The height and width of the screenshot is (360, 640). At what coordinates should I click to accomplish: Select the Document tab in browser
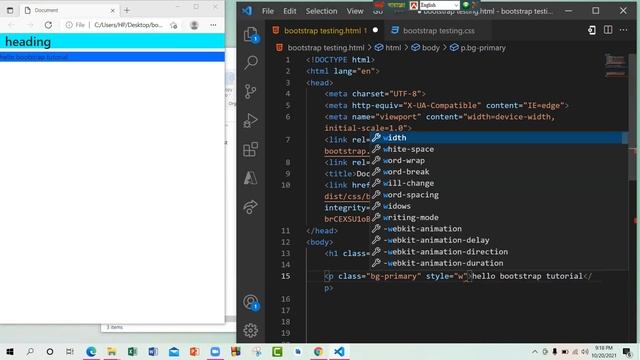69,10
